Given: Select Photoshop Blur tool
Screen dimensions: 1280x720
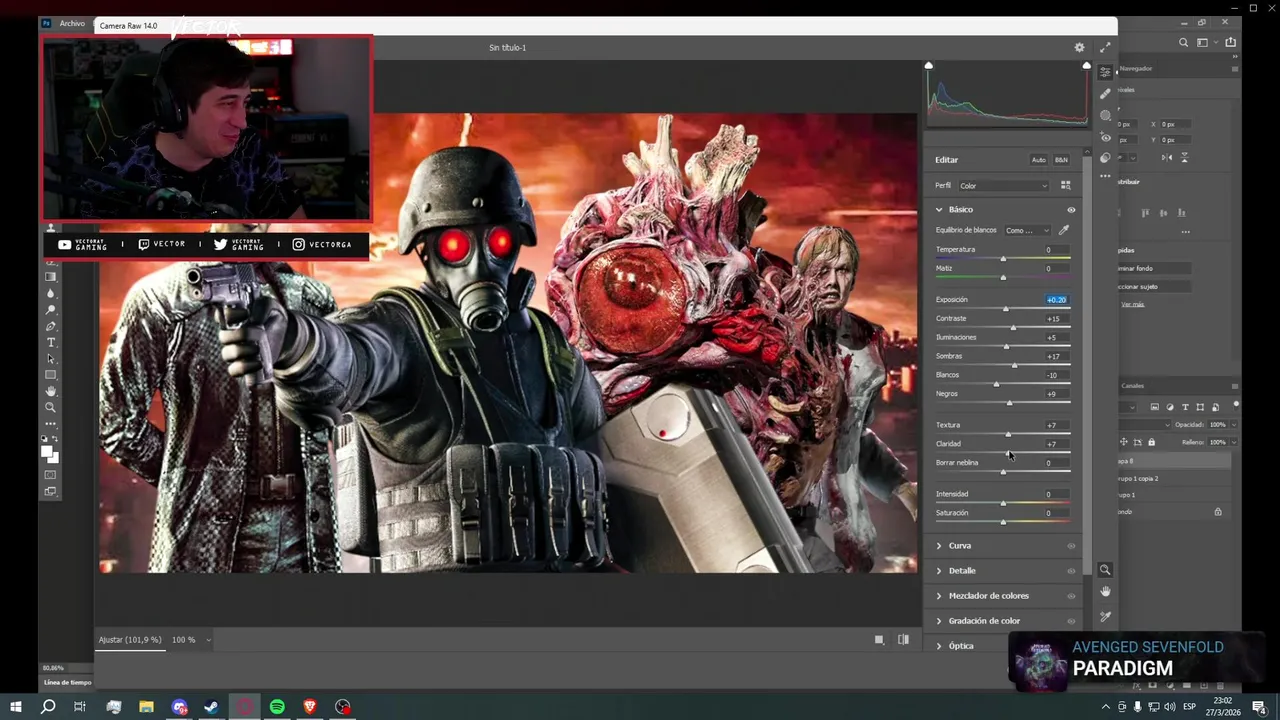Looking at the screenshot, I should pos(51,293).
